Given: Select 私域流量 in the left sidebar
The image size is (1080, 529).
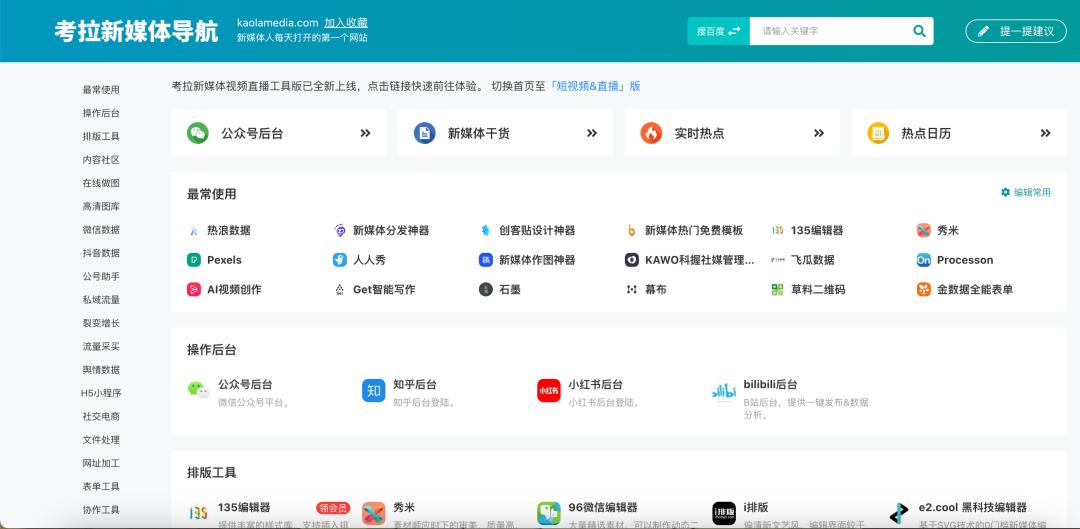Looking at the screenshot, I should pos(101,300).
